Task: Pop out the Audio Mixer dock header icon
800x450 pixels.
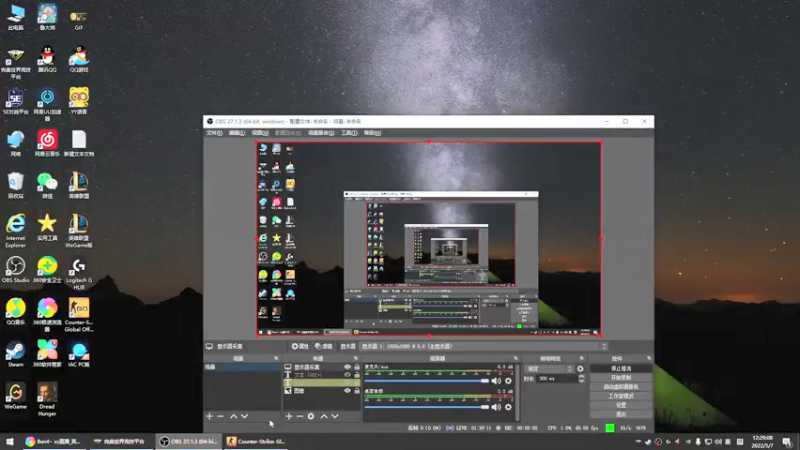Action: 516,359
